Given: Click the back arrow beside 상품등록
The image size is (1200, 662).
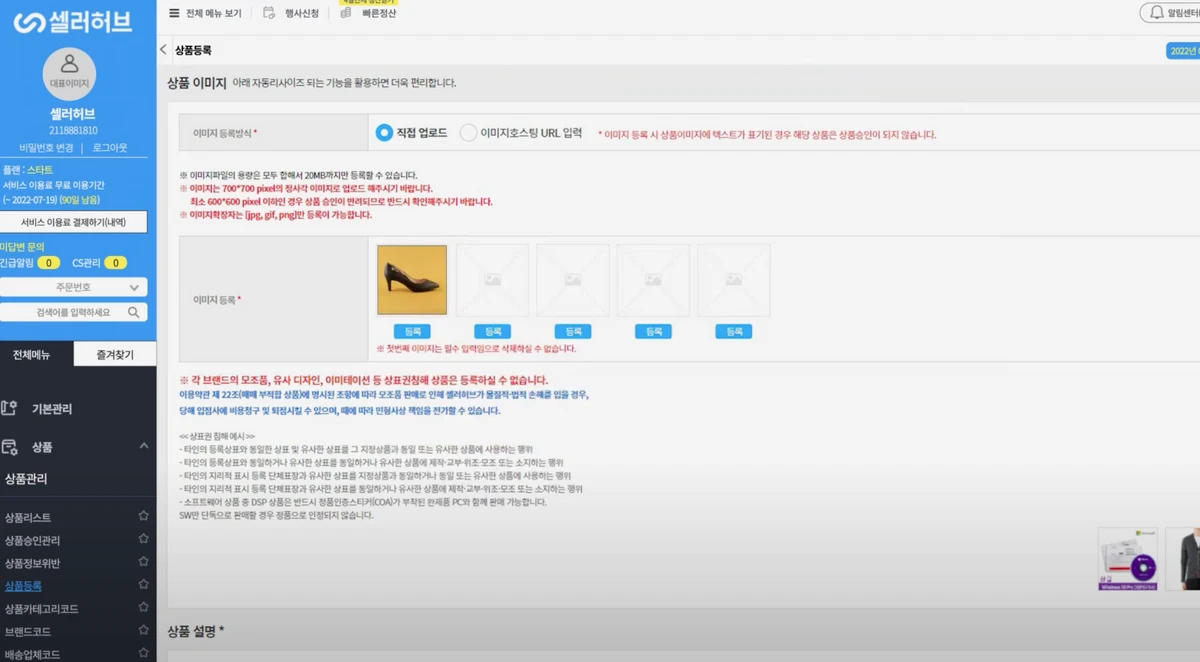Looking at the screenshot, I should (x=163, y=50).
